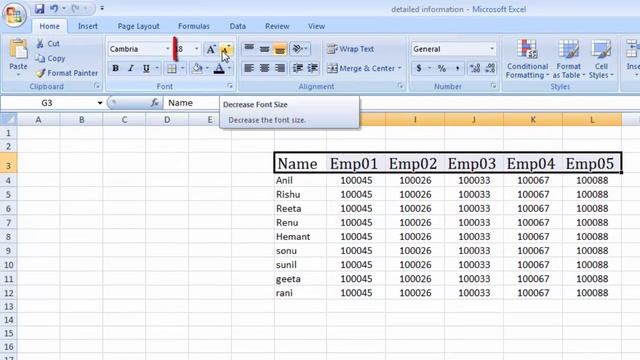Expand Merge & Center dropdown arrow
640x360 pixels.
(400, 68)
